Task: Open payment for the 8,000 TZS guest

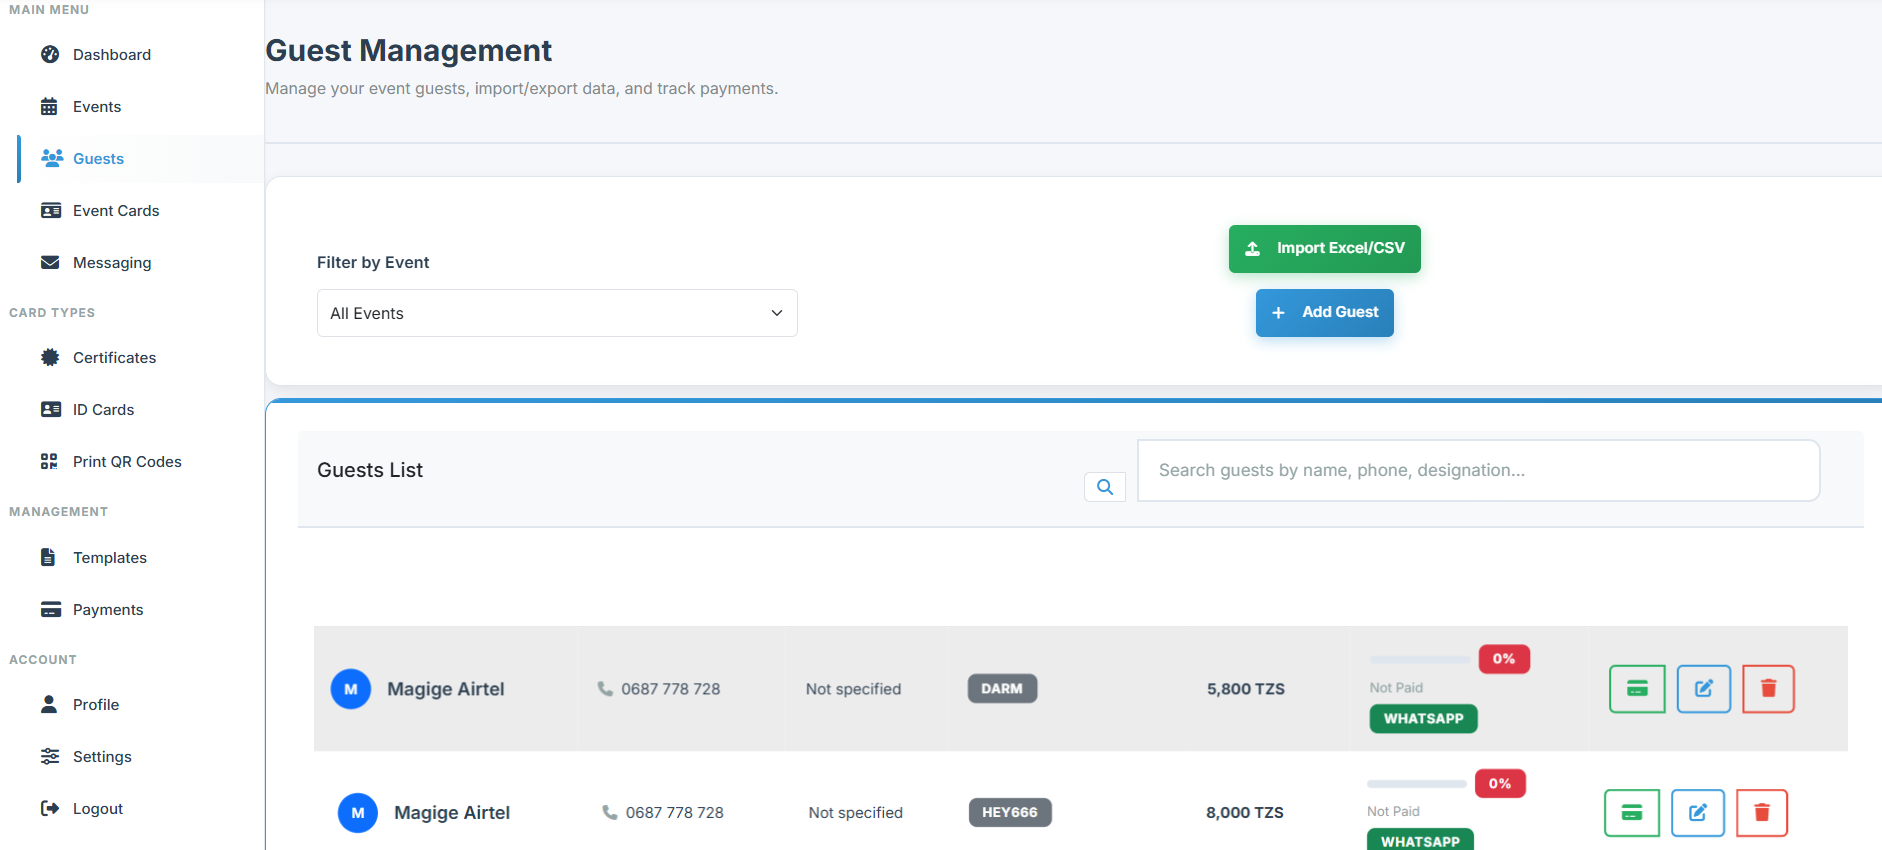Action: [1632, 813]
